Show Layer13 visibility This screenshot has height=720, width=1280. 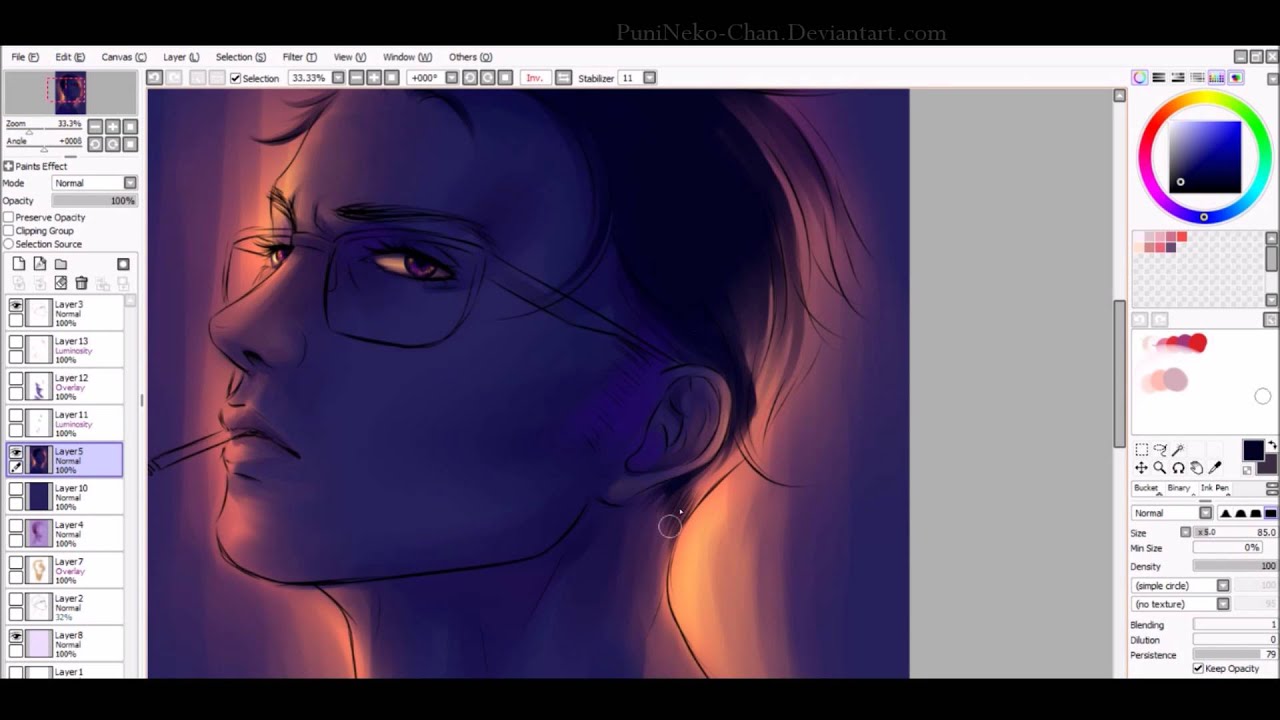tap(15, 342)
